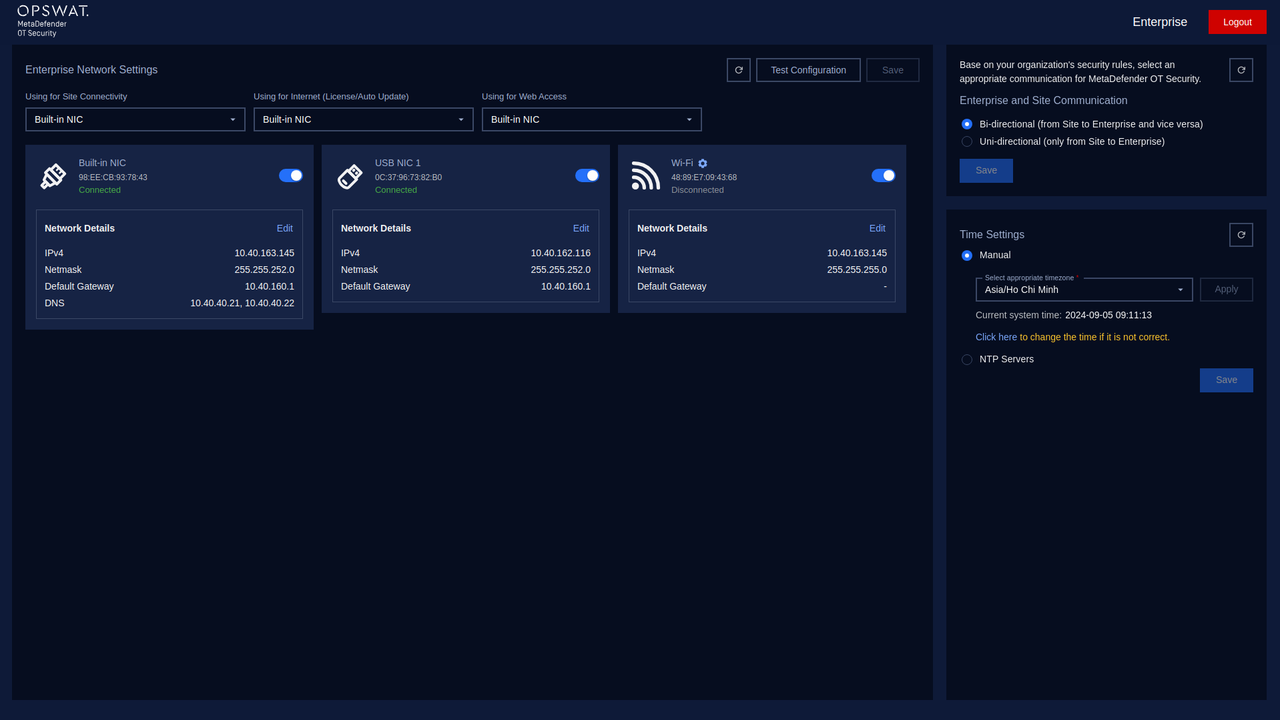
Task: Refresh the Enterprise Network Settings panel
Action: [739, 70]
